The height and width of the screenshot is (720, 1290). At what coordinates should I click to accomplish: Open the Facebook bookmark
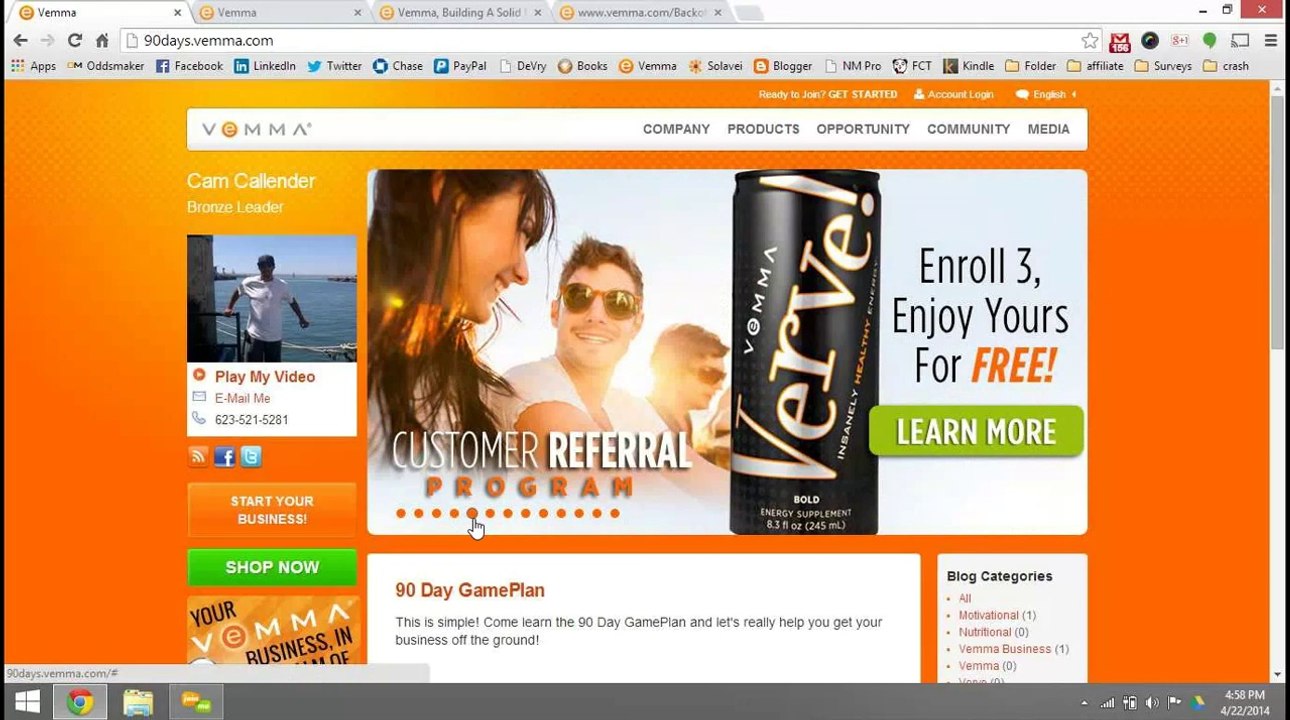(189, 66)
